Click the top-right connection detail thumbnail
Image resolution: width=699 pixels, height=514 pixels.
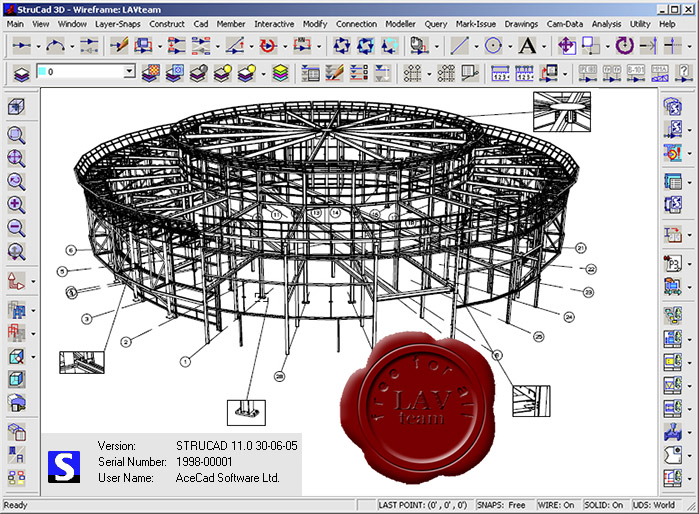(x=562, y=111)
